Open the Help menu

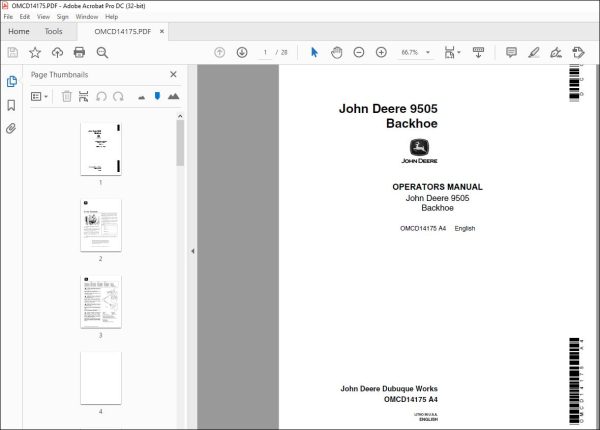(111, 17)
